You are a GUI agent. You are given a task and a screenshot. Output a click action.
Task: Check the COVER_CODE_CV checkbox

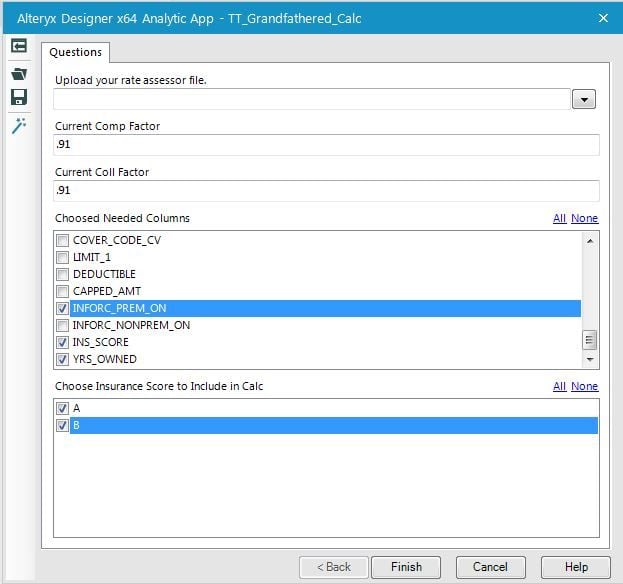62,240
